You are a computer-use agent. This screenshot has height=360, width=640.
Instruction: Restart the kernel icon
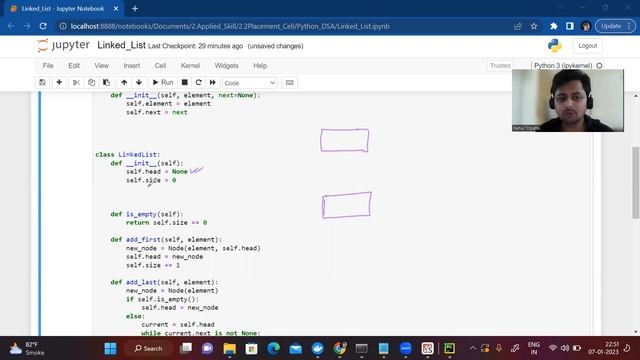(198, 82)
